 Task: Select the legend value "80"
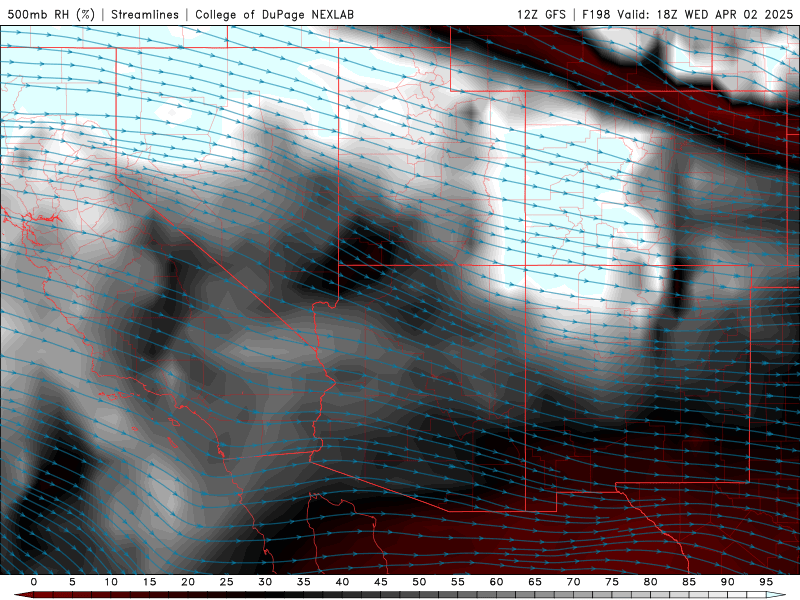point(651,582)
